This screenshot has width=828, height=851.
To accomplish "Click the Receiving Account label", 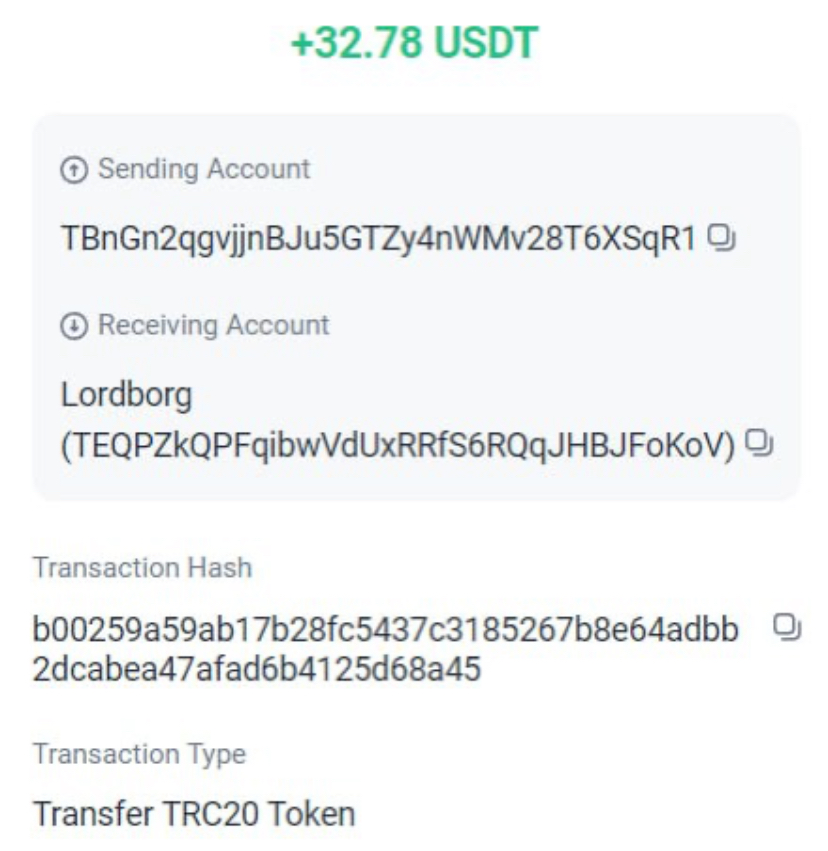I will click(x=213, y=325).
